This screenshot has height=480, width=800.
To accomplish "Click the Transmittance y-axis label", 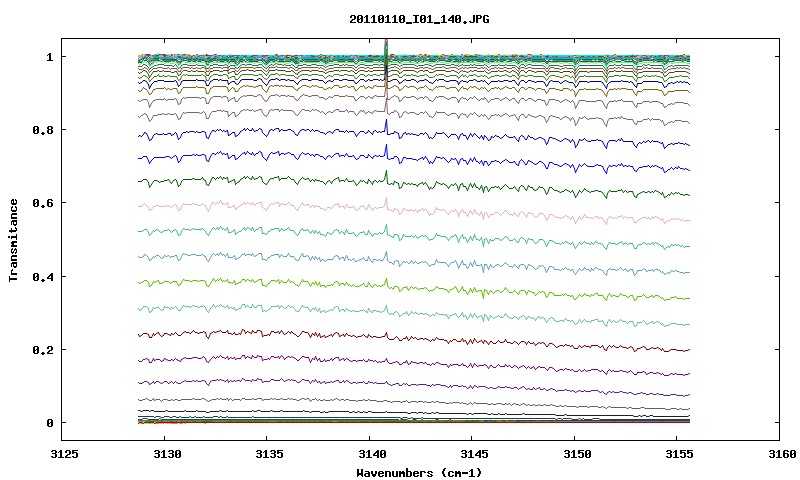I will coord(13,240).
